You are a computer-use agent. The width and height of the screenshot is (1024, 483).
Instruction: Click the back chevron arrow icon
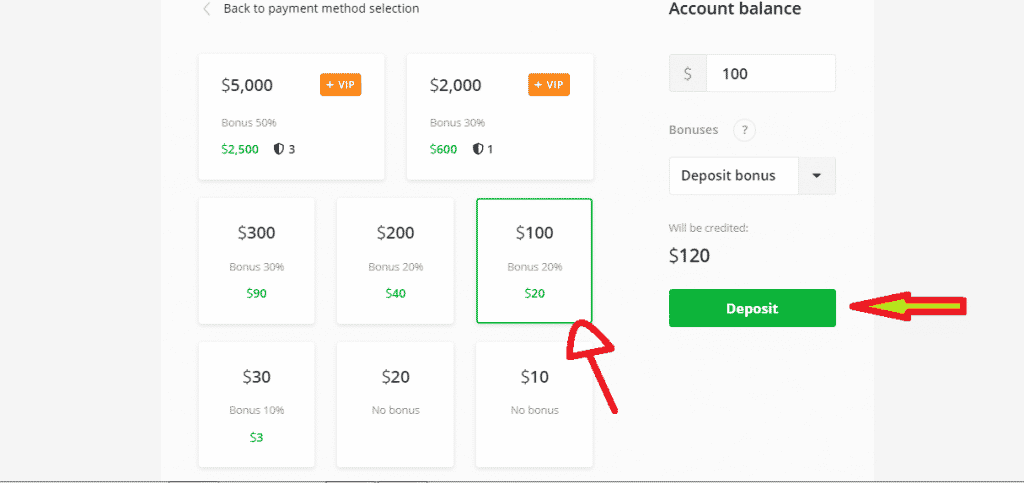coord(207,9)
